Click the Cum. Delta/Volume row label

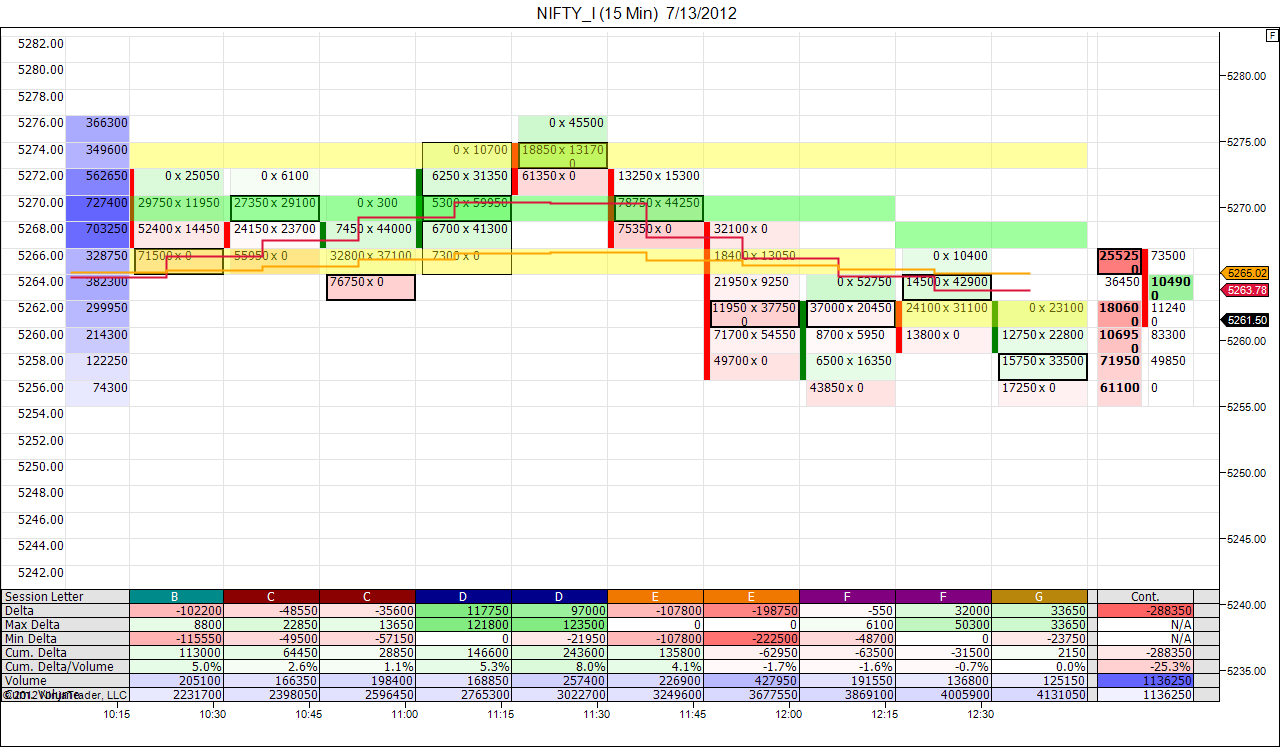(x=66, y=667)
